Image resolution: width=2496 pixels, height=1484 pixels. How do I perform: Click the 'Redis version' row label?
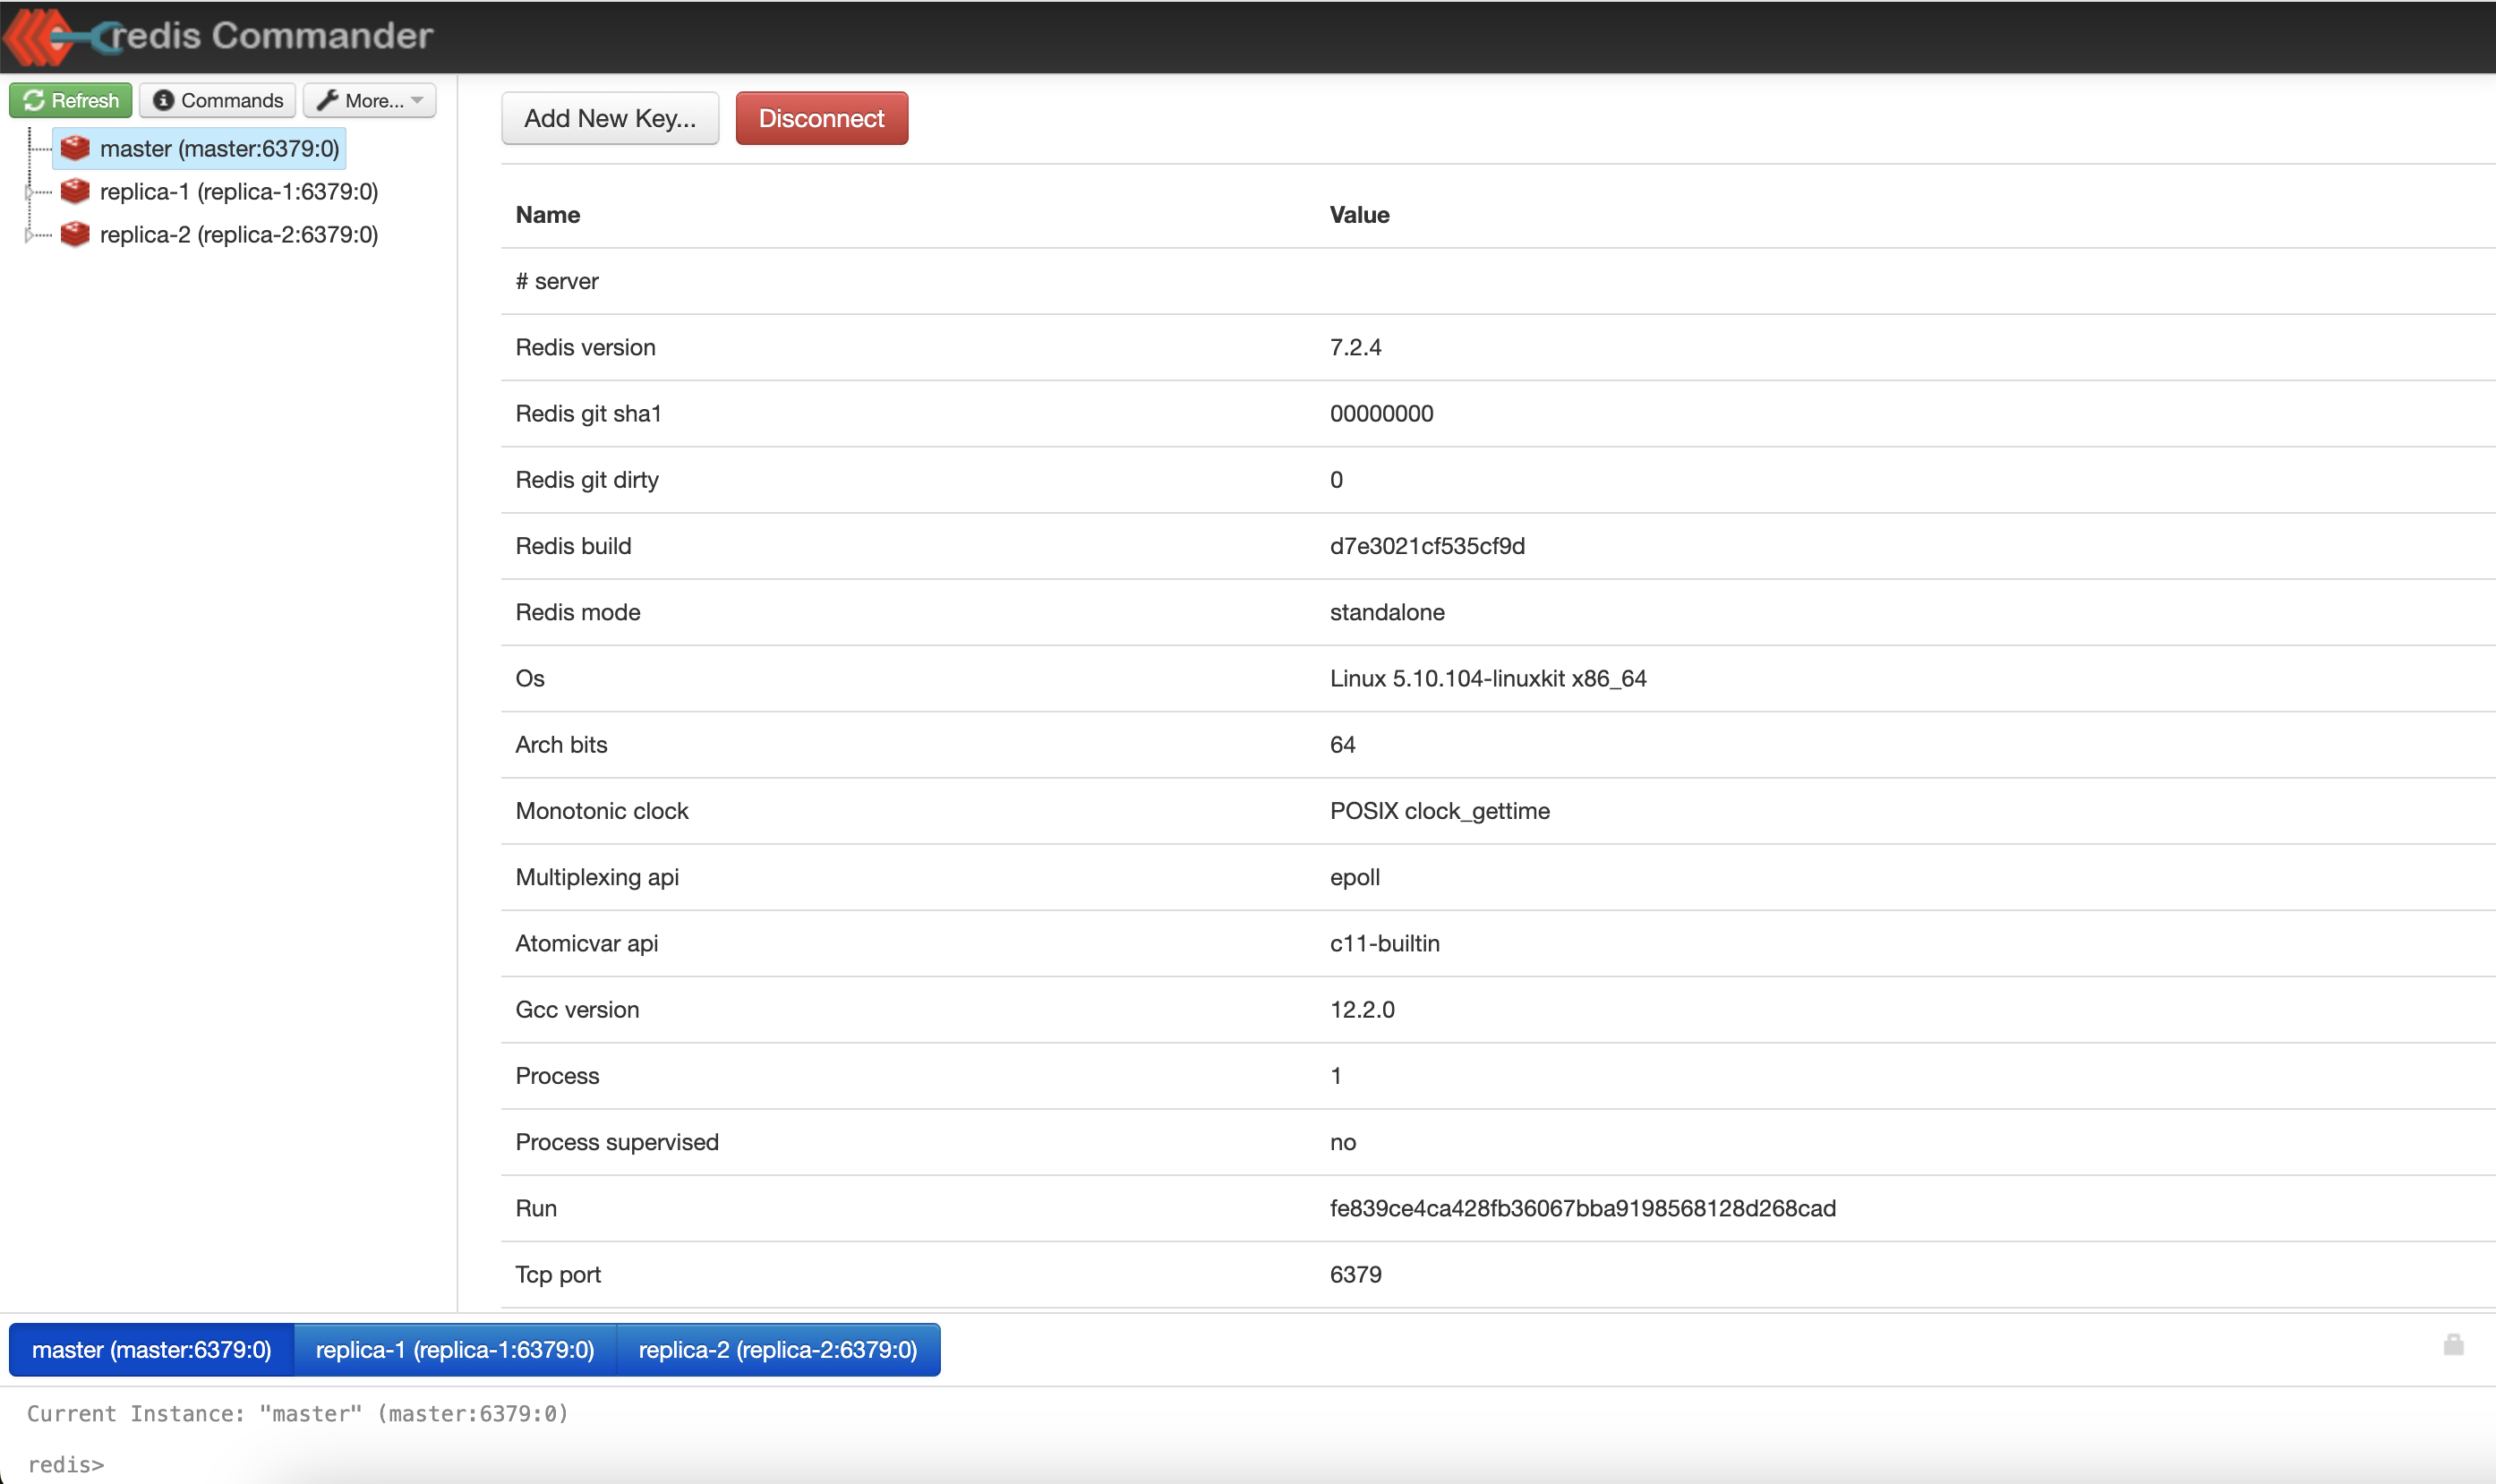(x=585, y=347)
